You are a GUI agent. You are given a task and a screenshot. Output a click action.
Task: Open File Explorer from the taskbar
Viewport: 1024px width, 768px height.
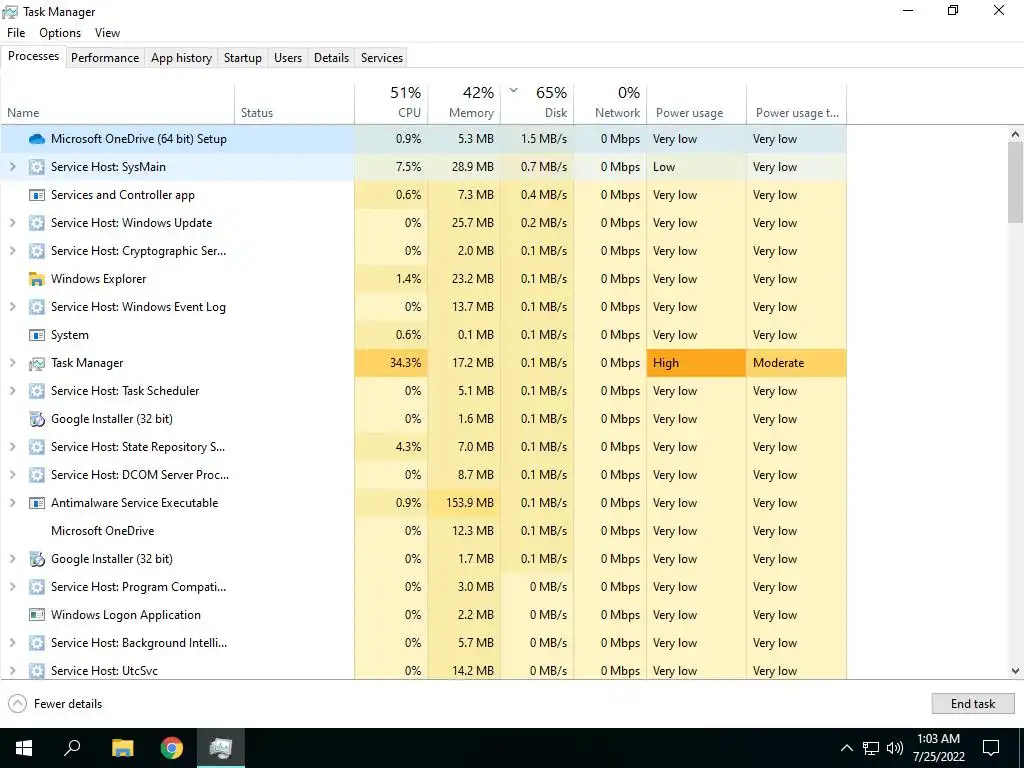(122, 748)
